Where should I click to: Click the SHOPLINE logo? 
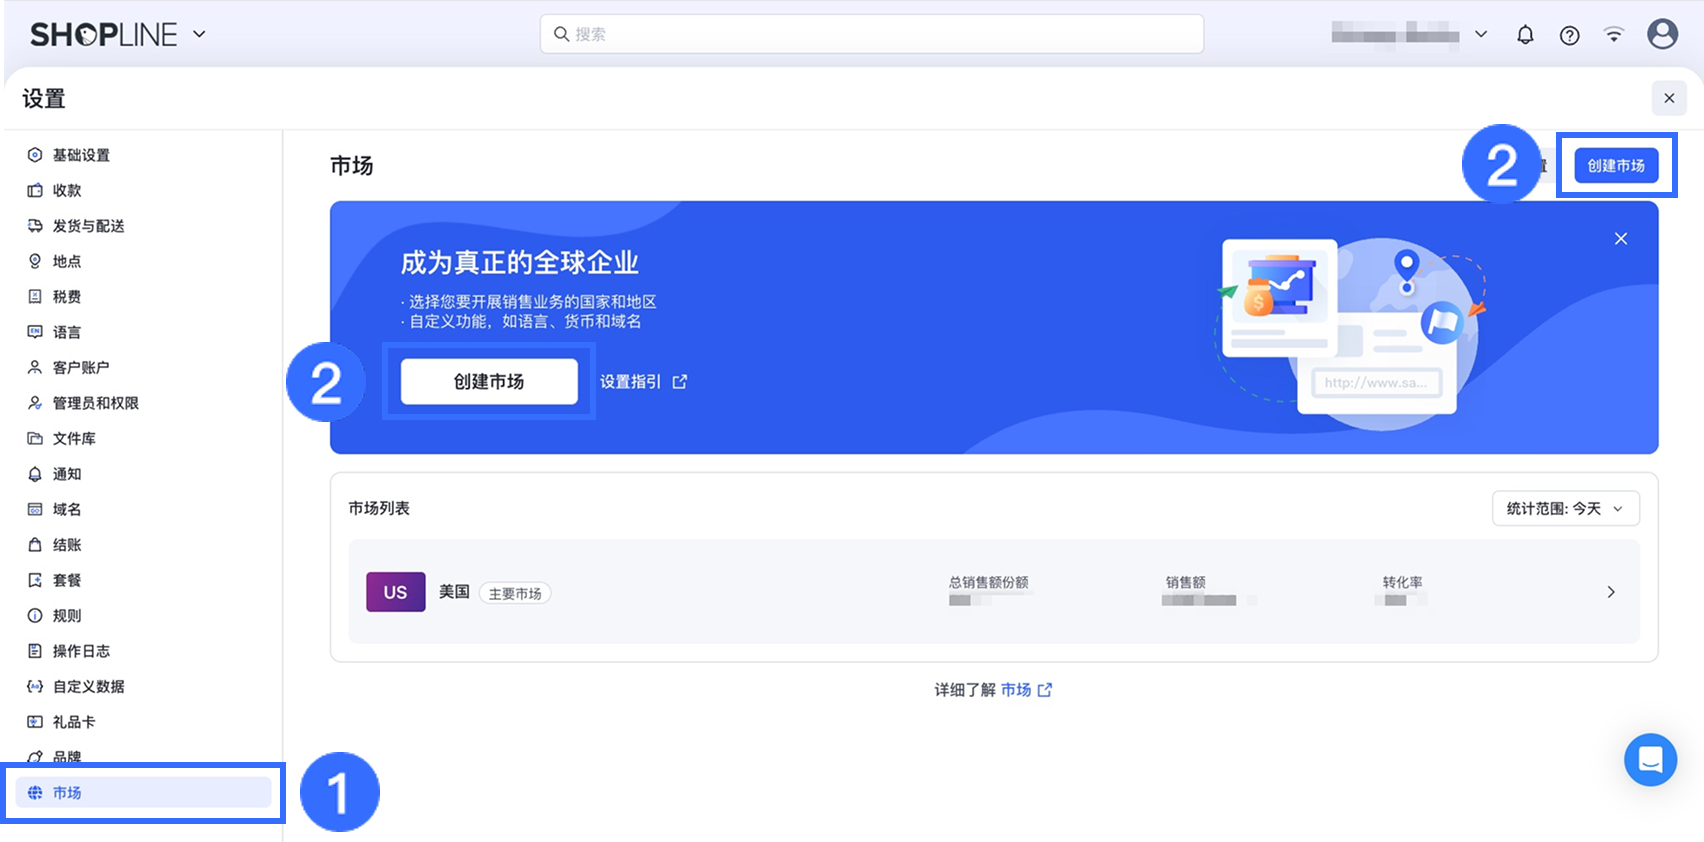pyautogui.click(x=104, y=35)
